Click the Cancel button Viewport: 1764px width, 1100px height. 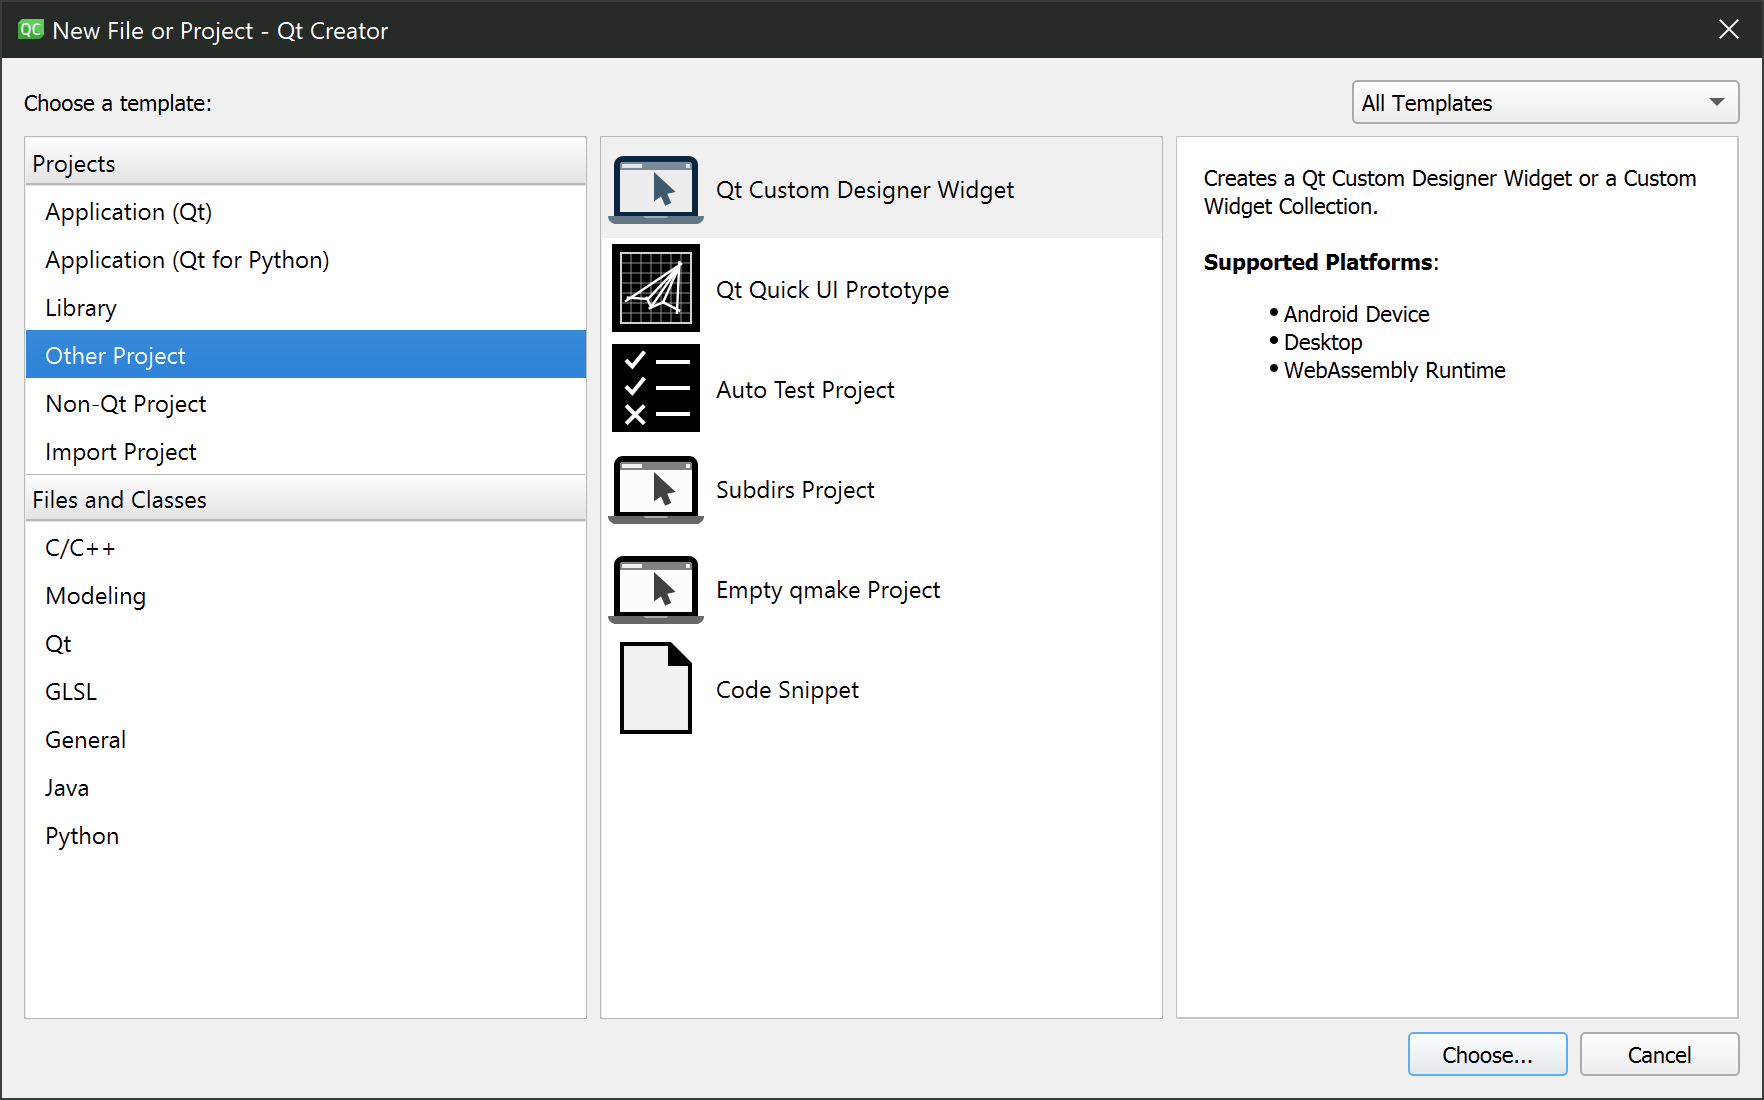pos(1658,1055)
